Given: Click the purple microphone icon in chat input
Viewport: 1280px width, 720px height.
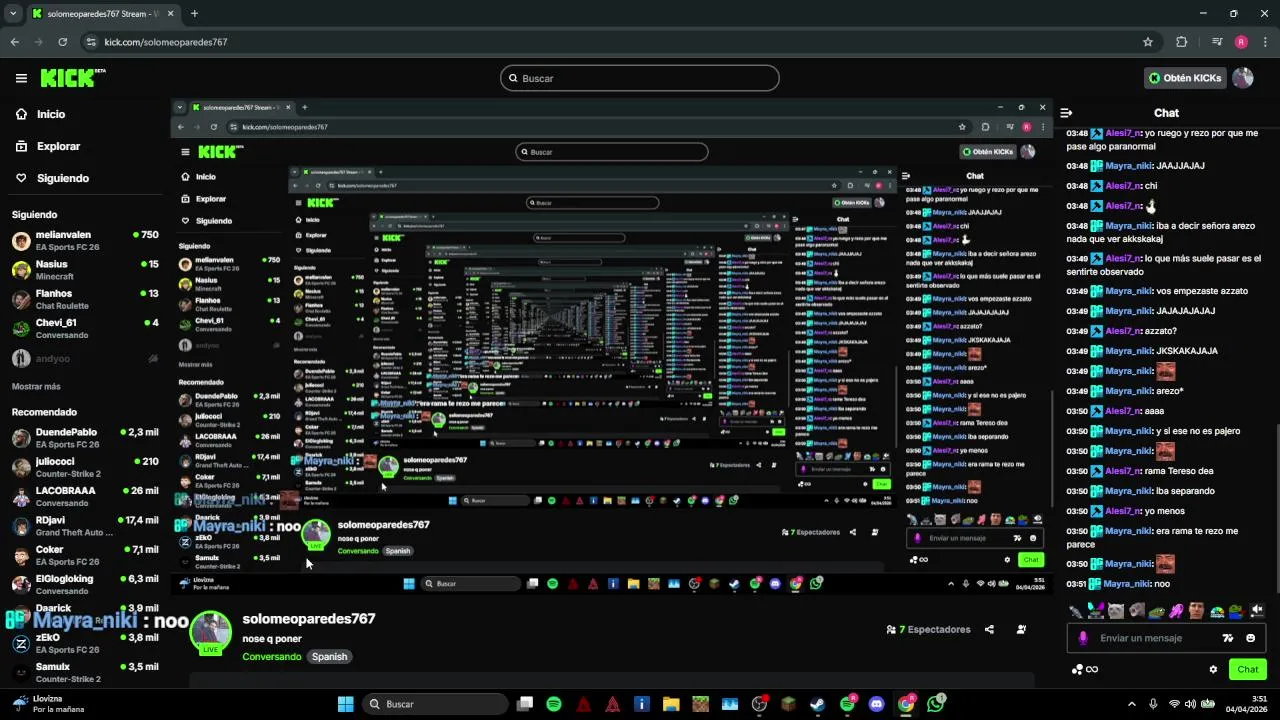Looking at the screenshot, I should [1083, 638].
